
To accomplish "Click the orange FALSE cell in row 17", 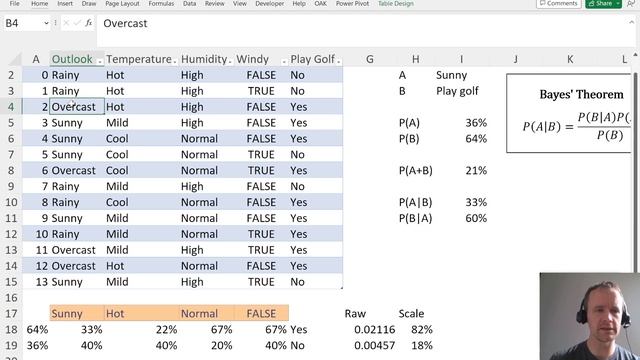I will point(261,313).
